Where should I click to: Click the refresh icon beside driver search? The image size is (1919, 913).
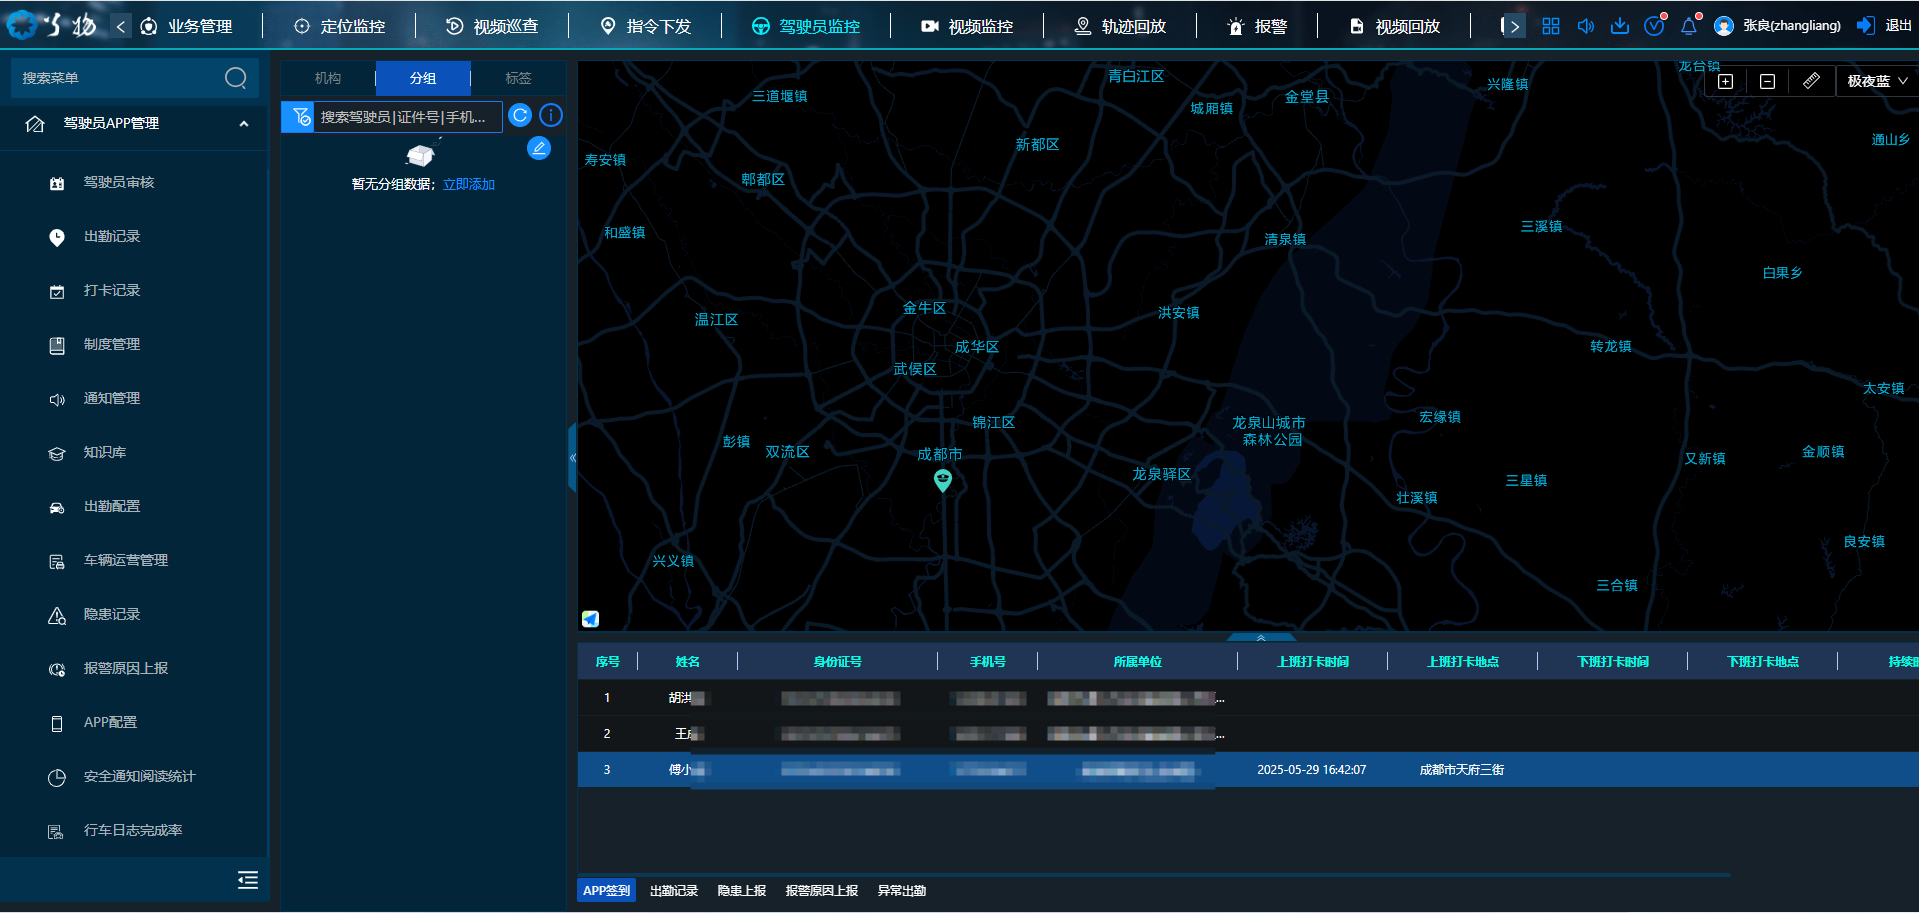click(520, 116)
